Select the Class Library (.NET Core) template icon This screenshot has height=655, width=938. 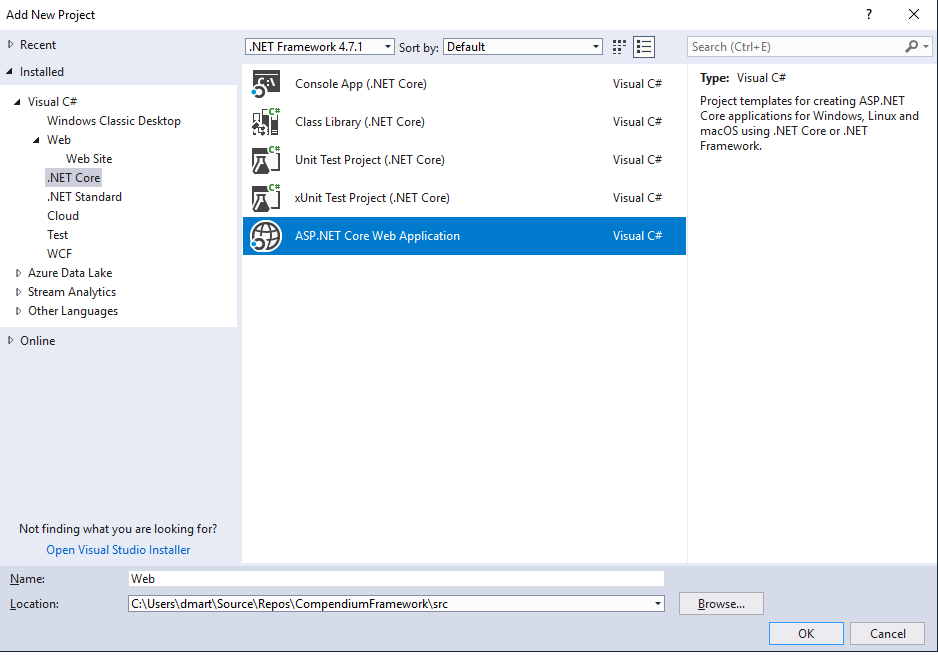(x=265, y=121)
